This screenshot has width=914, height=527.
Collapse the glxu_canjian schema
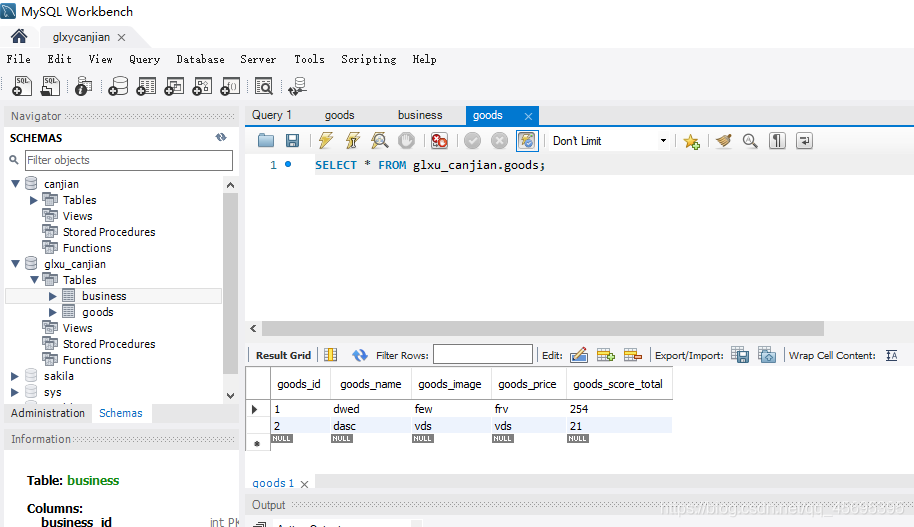point(16,264)
